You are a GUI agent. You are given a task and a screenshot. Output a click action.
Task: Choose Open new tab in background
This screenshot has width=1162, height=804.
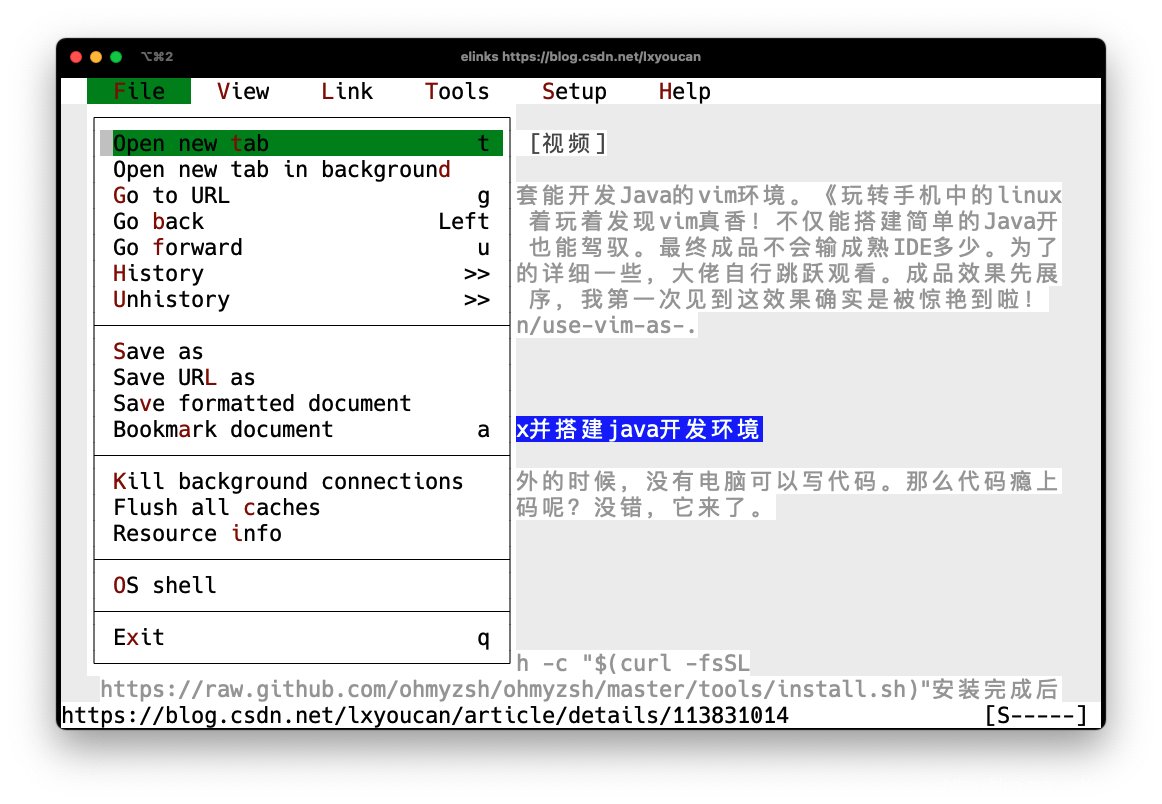click(302, 170)
